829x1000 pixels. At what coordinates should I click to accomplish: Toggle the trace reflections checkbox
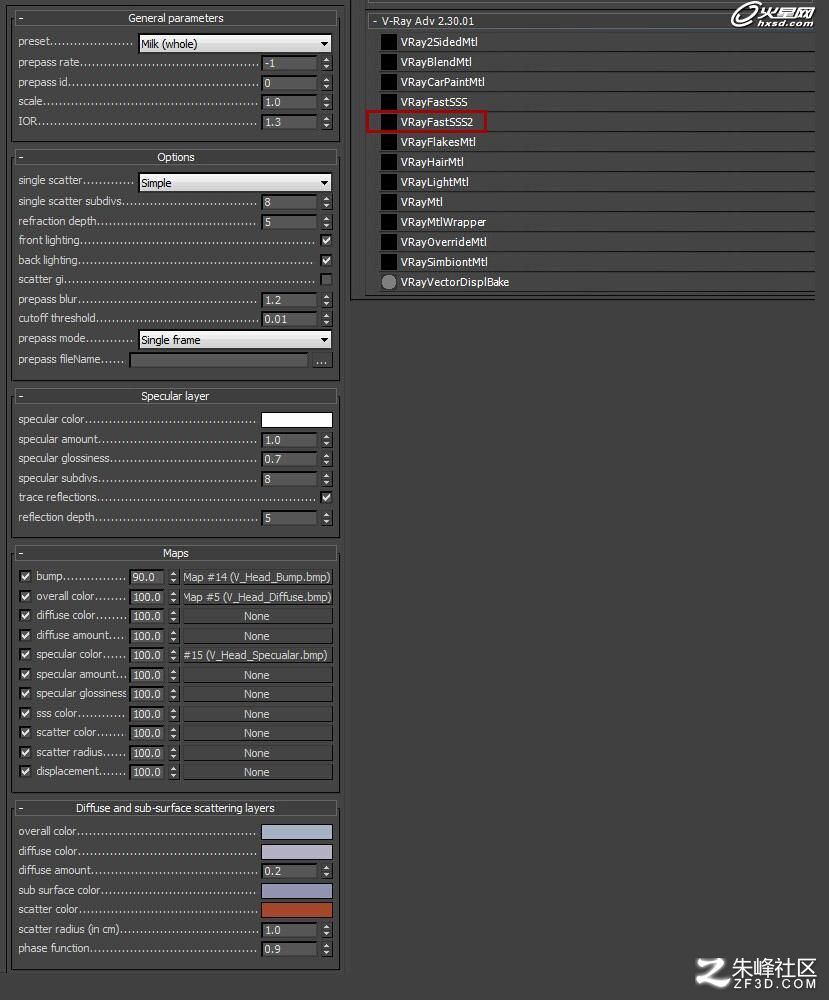pos(326,497)
